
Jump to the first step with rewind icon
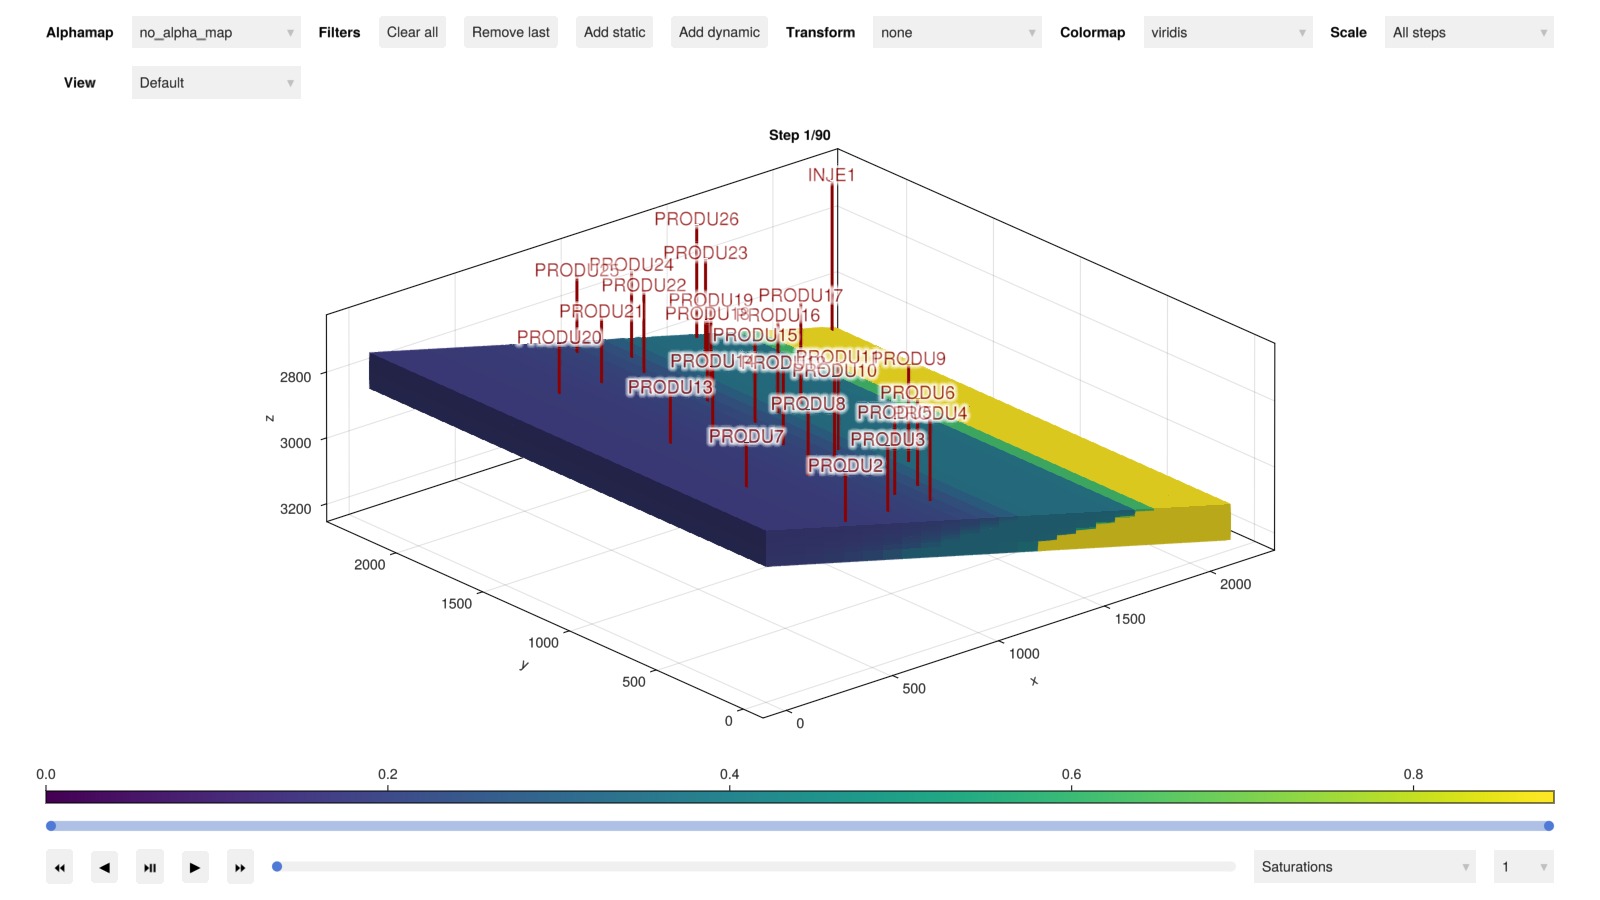tap(60, 867)
